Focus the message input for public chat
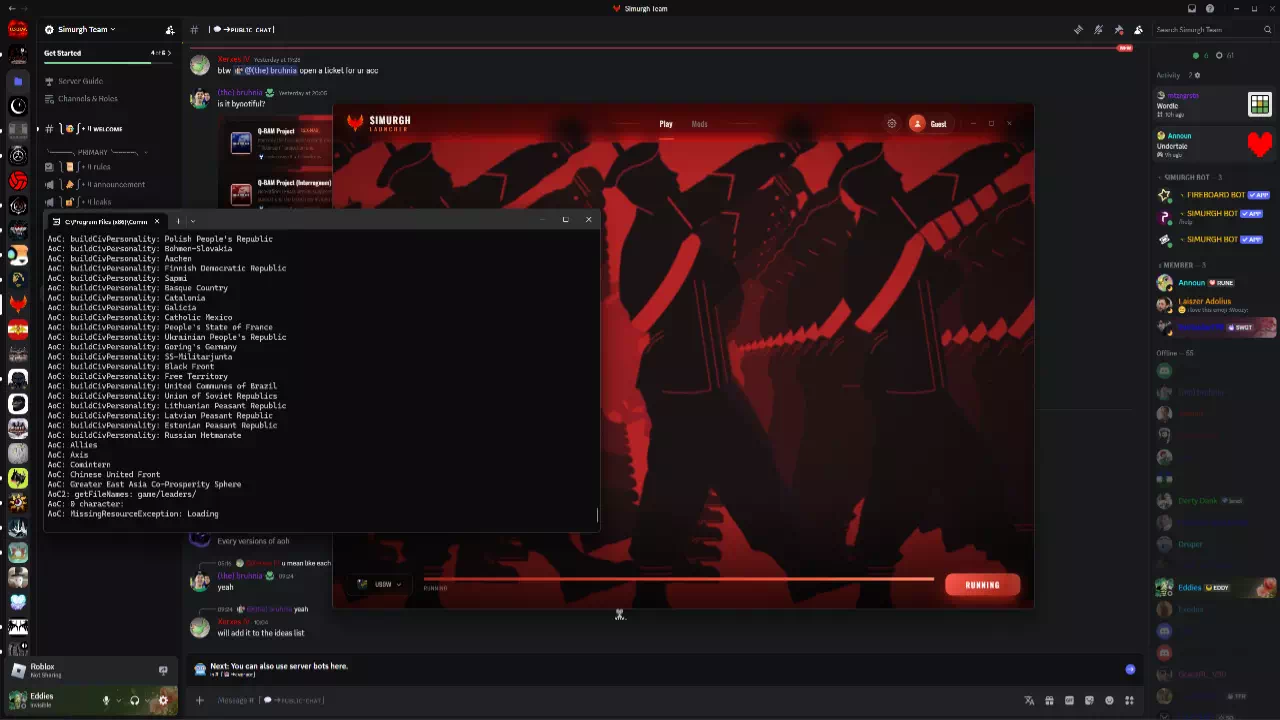This screenshot has width=1280, height=720. tap(610, 700)
